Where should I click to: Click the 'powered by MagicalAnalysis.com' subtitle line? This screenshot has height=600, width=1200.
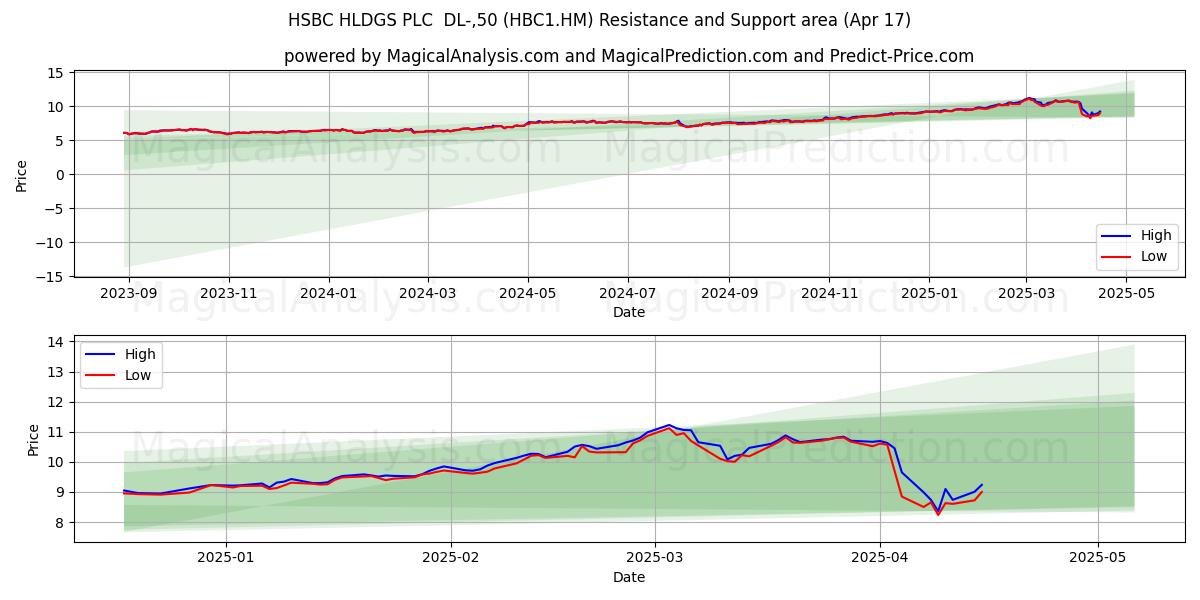tap(628, 56)
